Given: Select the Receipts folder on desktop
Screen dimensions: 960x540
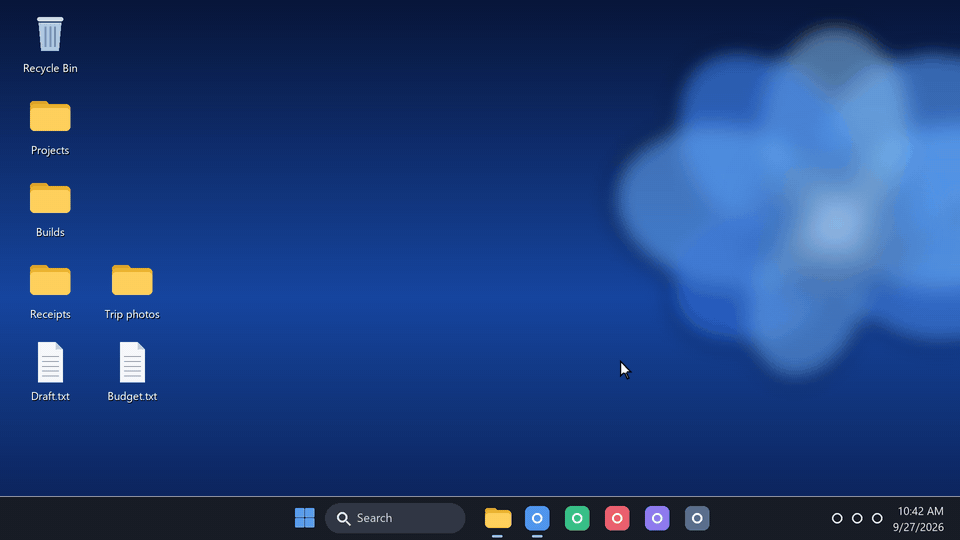Looking at the screenshot, I should coord(50,290).
